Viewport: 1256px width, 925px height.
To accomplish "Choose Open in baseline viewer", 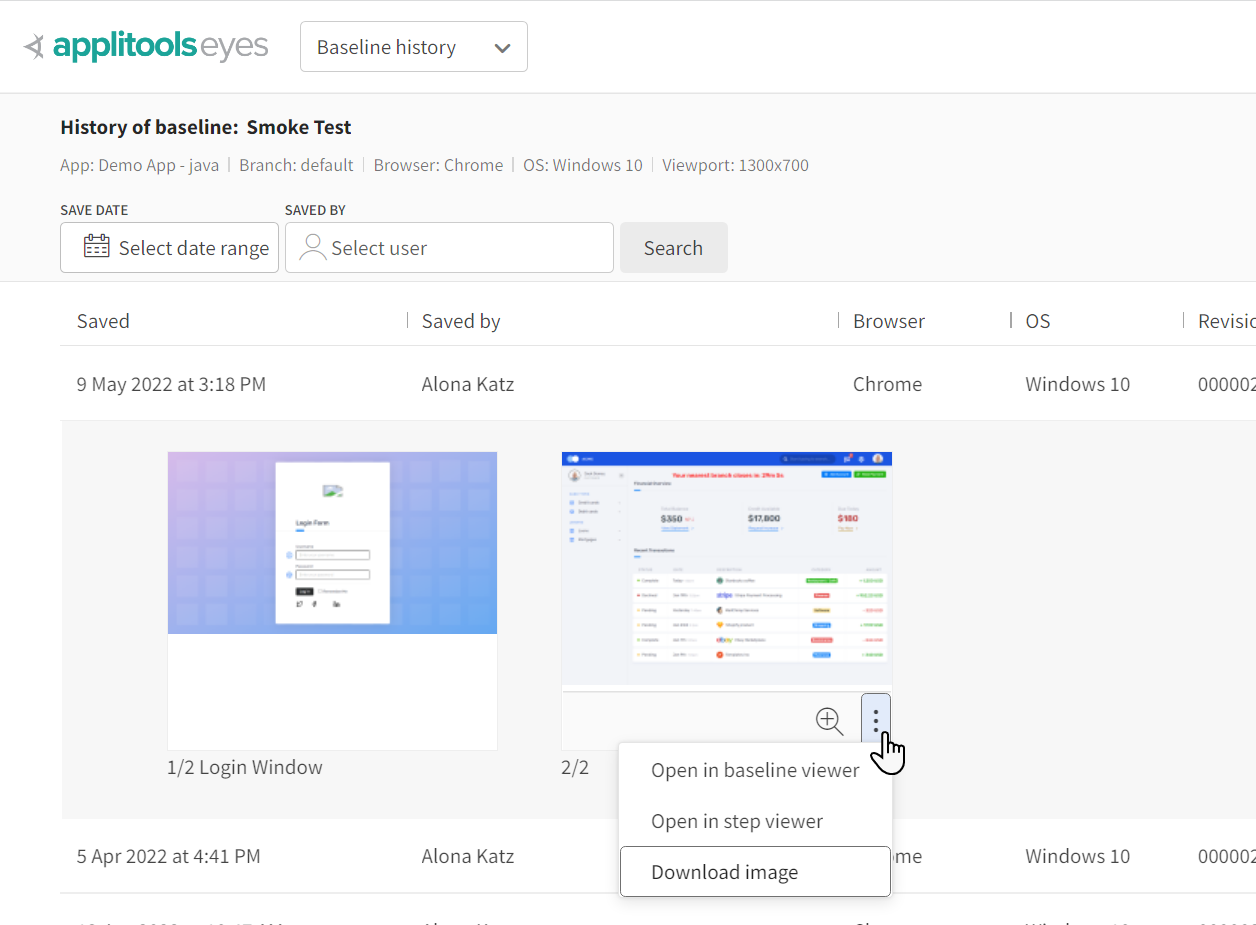I will (x=755, y=770).
